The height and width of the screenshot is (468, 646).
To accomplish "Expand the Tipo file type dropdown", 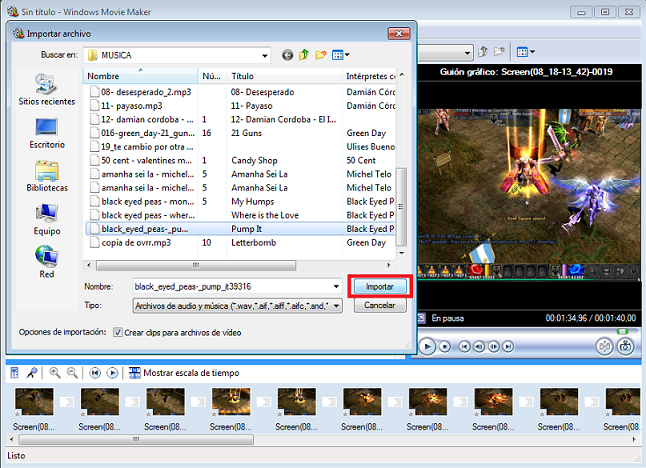I will 337,306.
